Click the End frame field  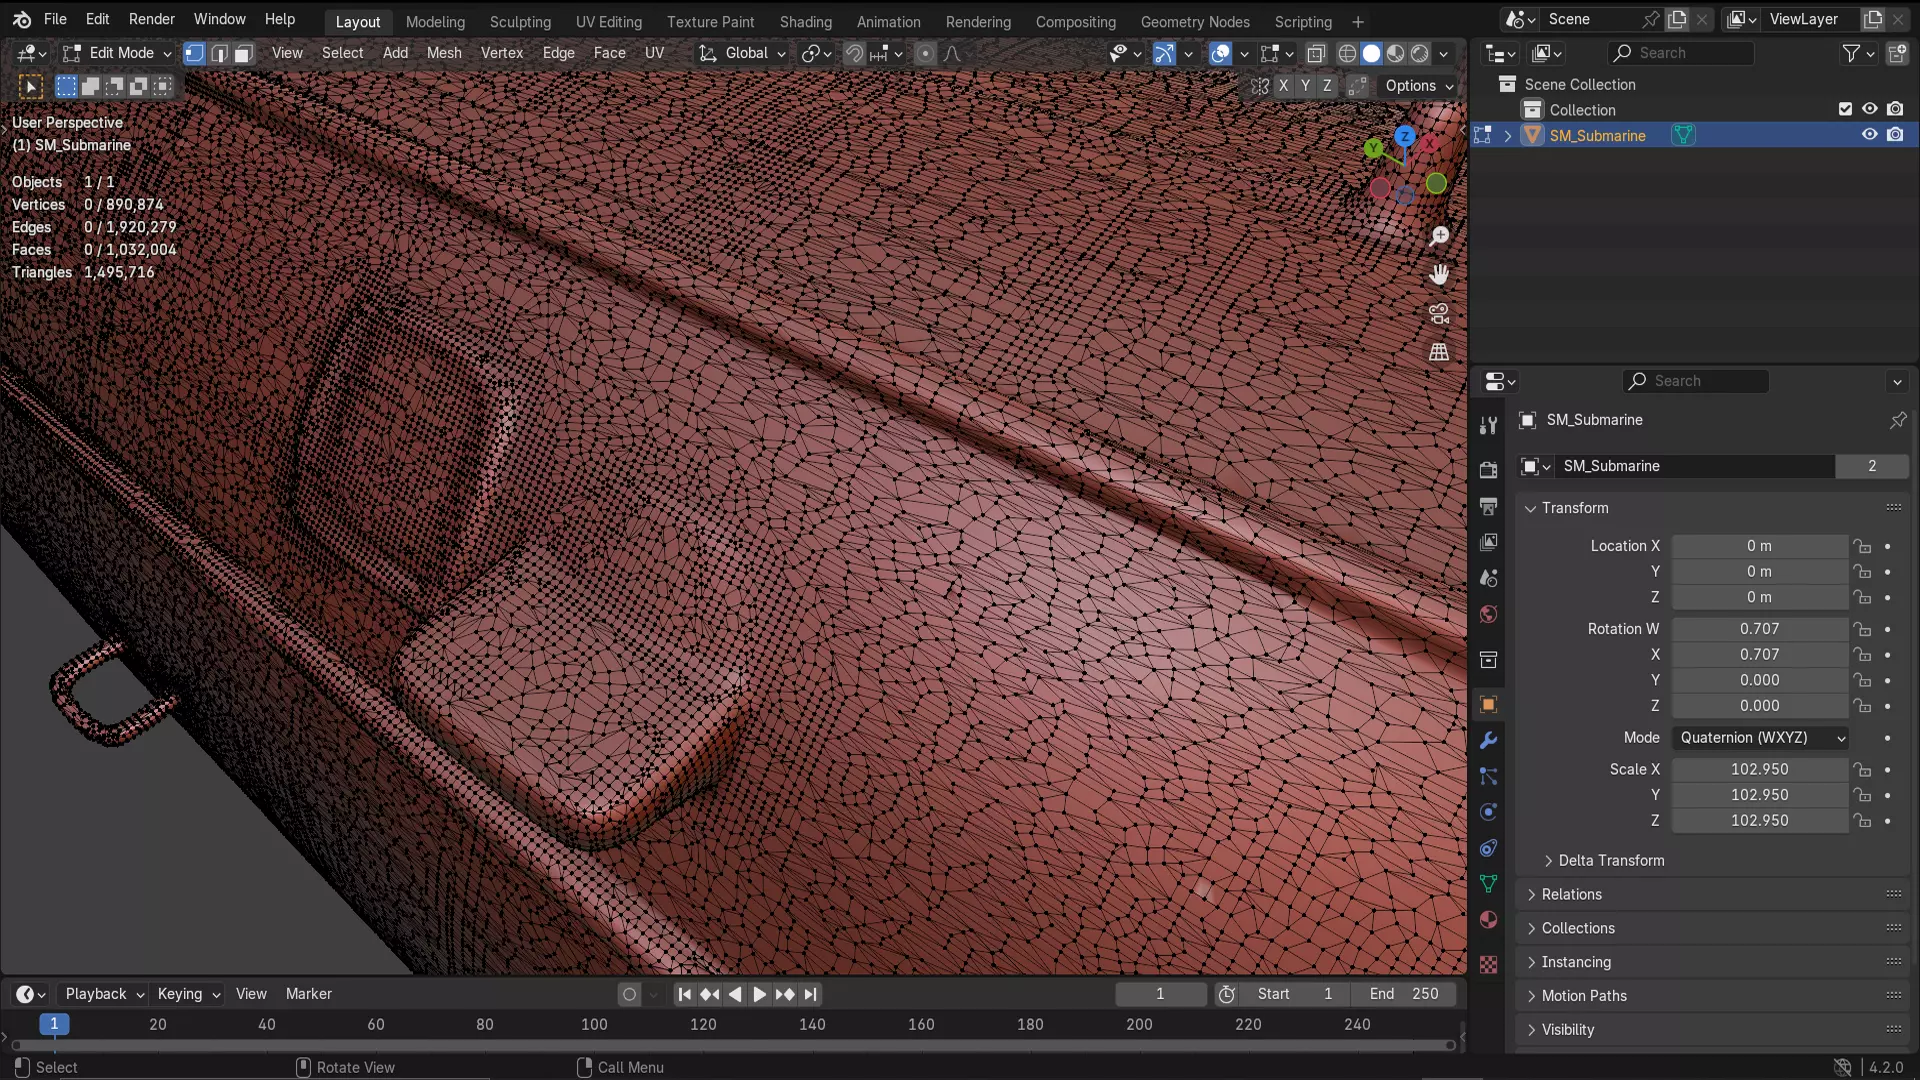(x=1404, y=994)
